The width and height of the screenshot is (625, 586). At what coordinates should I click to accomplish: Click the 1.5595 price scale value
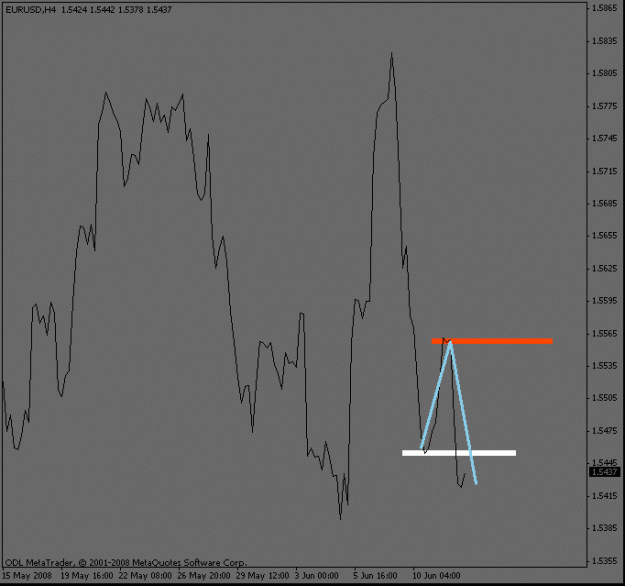click(604, 301)
